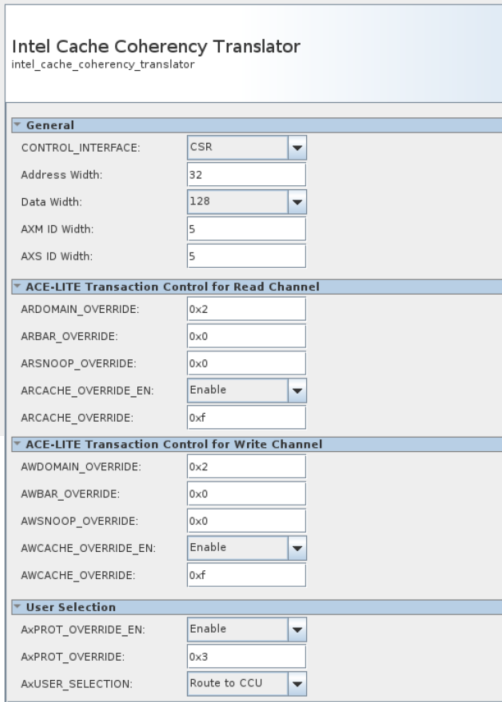Open ARCACHE_OVERRIDE_EN dropdown arrow
Screen dimensions: 502x702
pyautogui.click(x=297, y=390)
